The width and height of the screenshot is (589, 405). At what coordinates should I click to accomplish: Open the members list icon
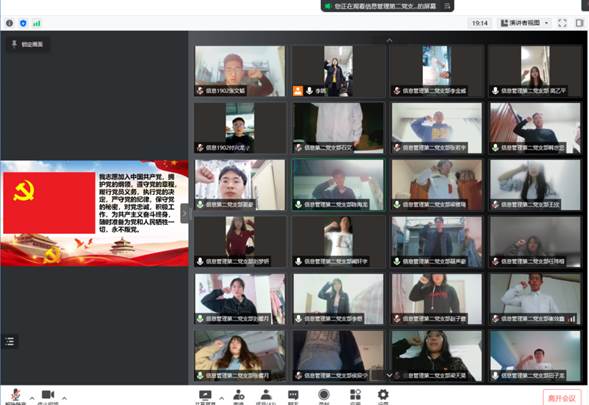tap(266, 394)
